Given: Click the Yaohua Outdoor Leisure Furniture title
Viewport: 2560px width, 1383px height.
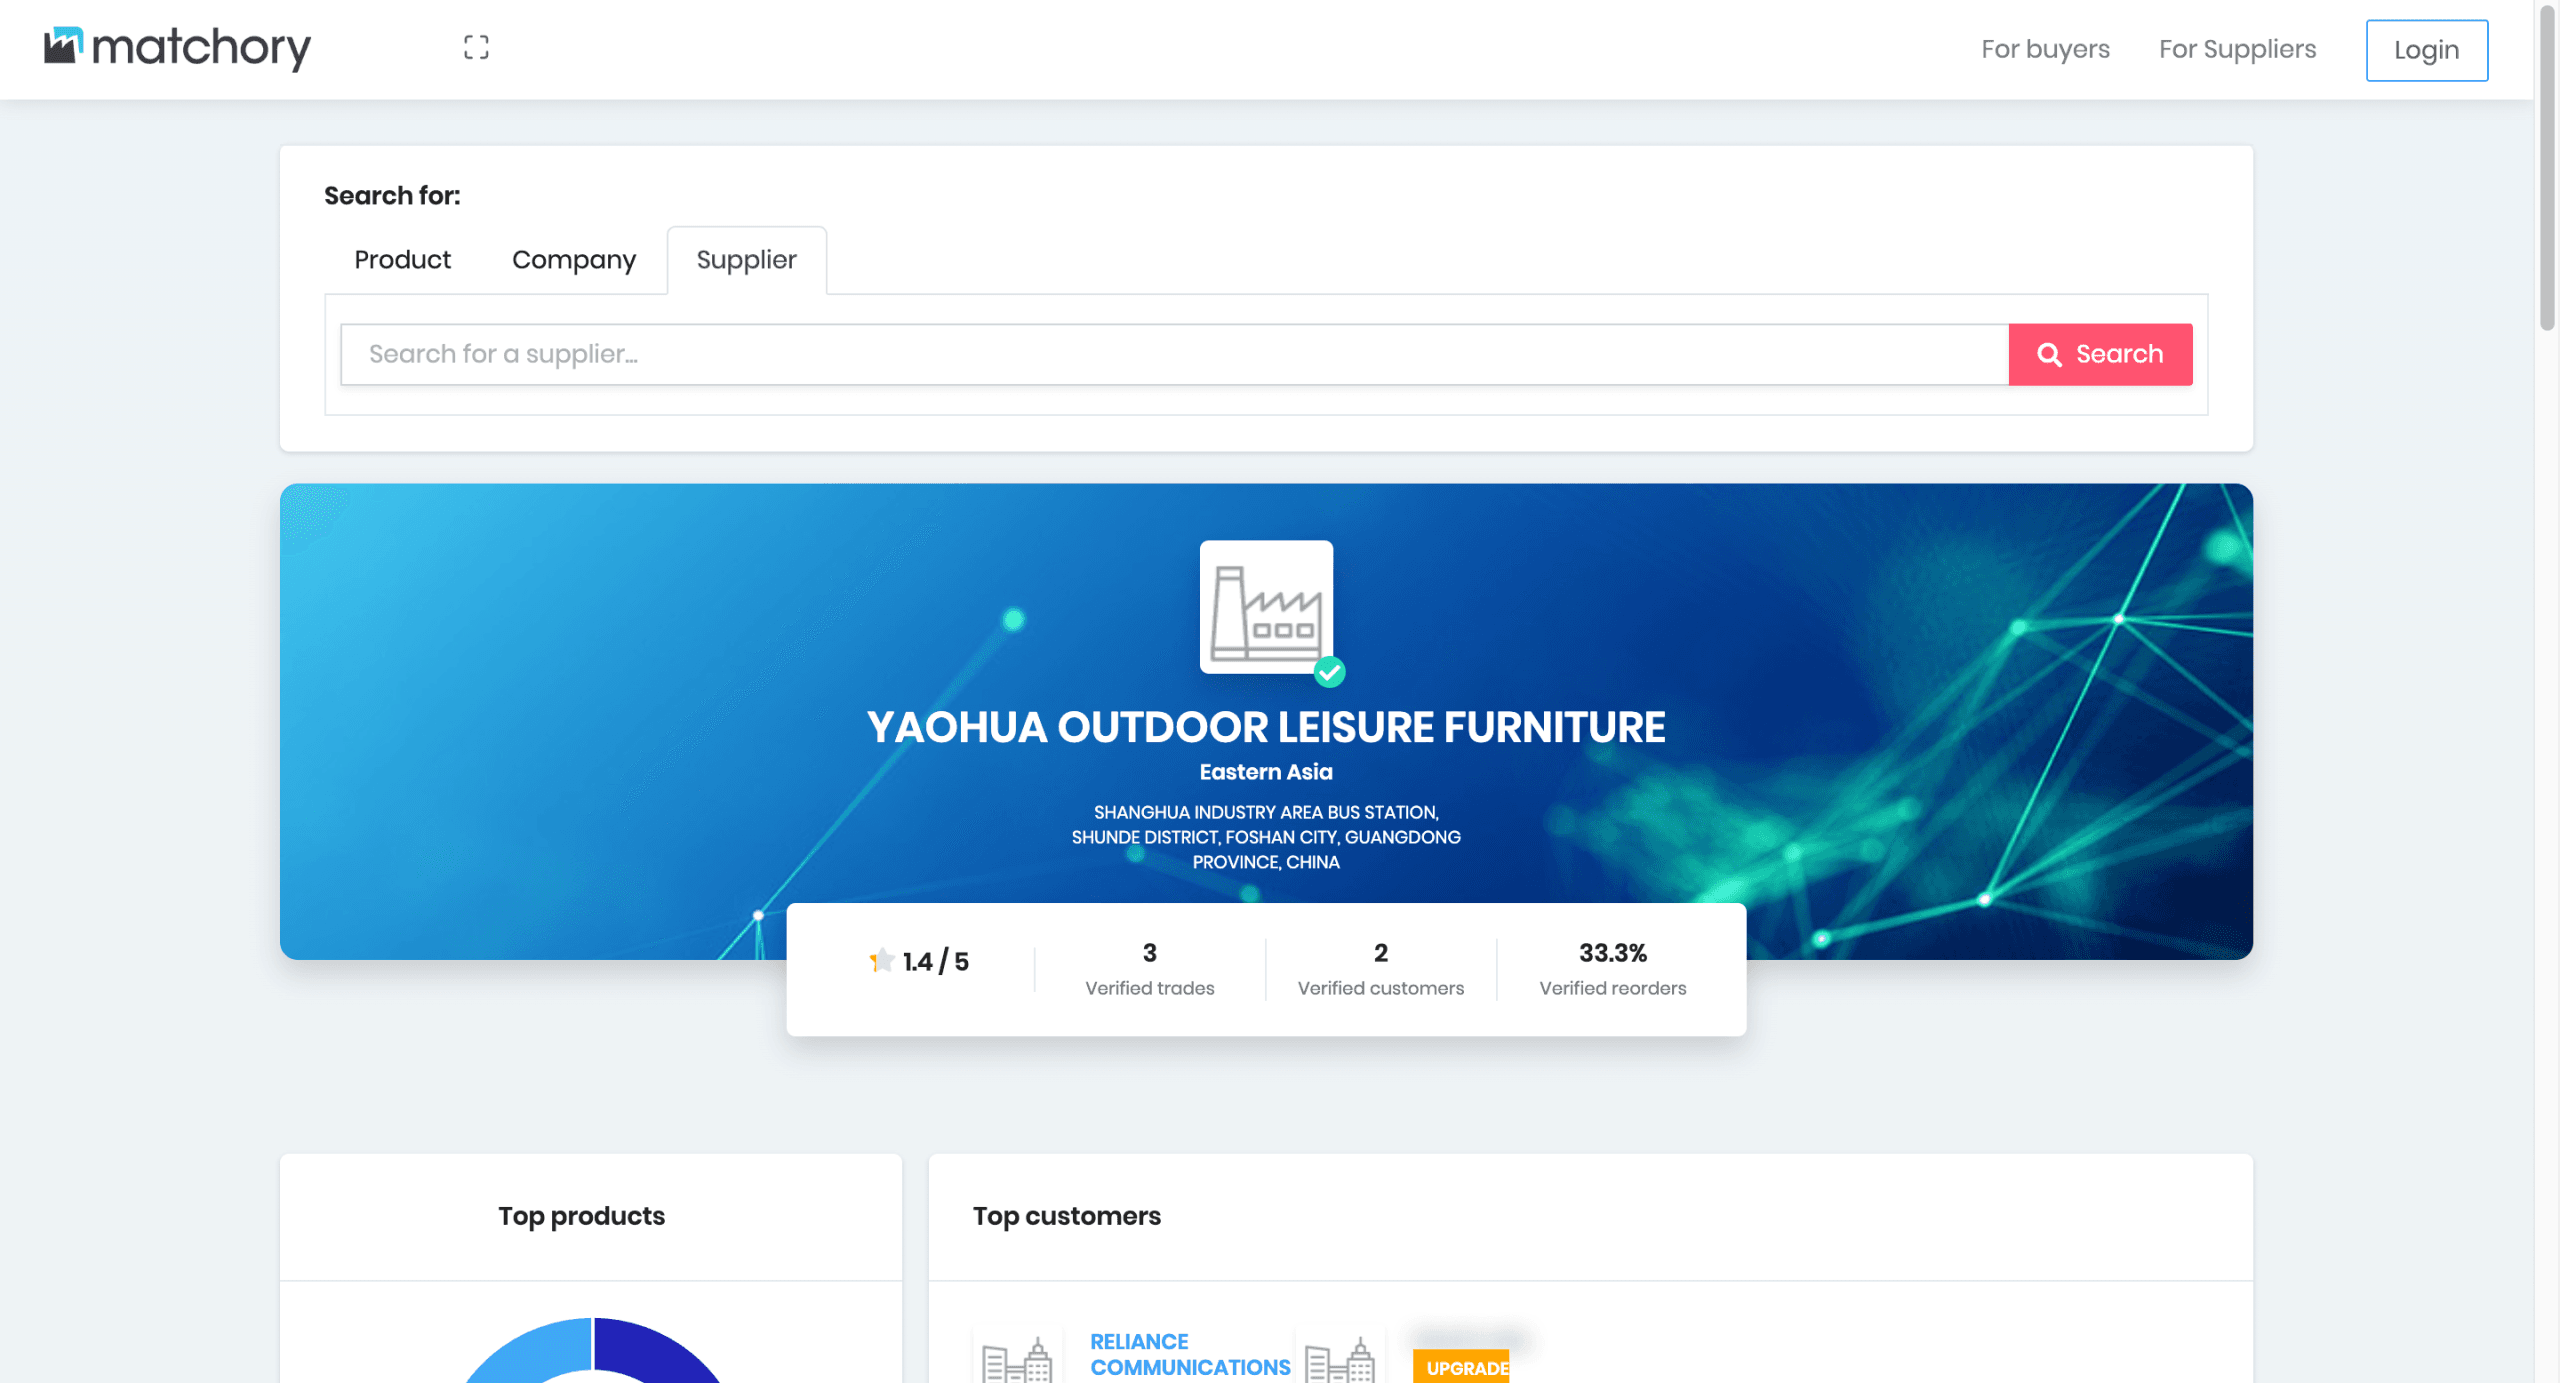Looking at the screenshot, I should (1266, 727).
